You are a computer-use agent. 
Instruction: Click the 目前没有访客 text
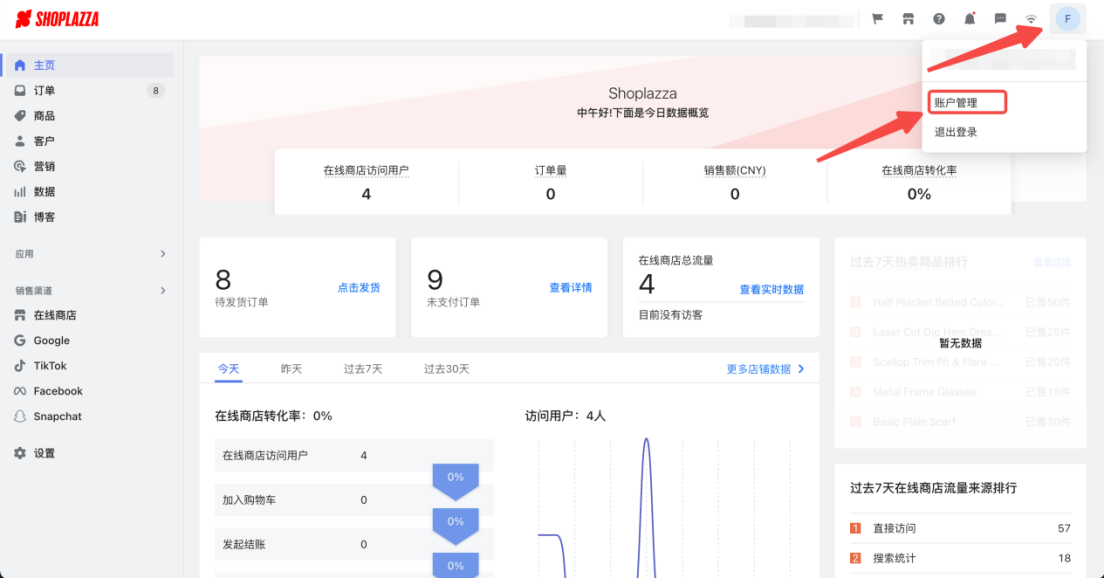[670, 315]
